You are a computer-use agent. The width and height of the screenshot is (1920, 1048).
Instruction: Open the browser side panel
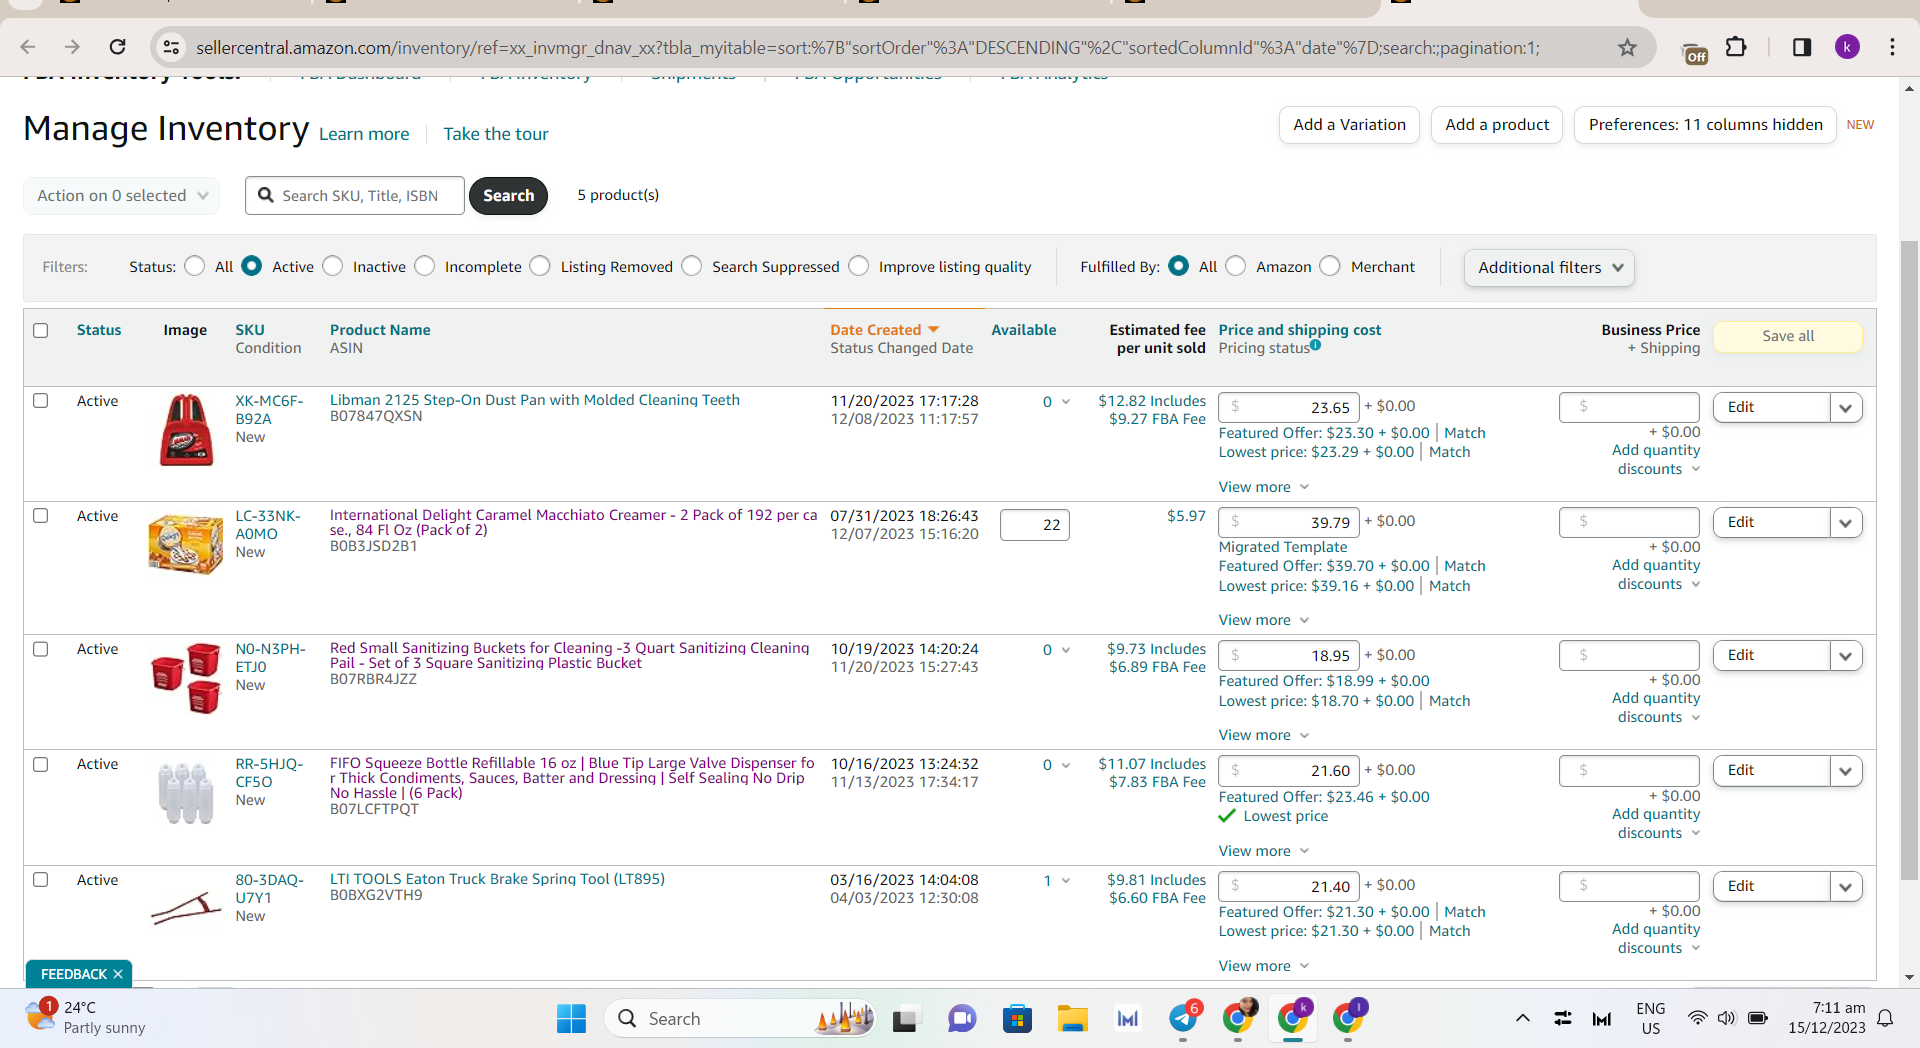1802,47
